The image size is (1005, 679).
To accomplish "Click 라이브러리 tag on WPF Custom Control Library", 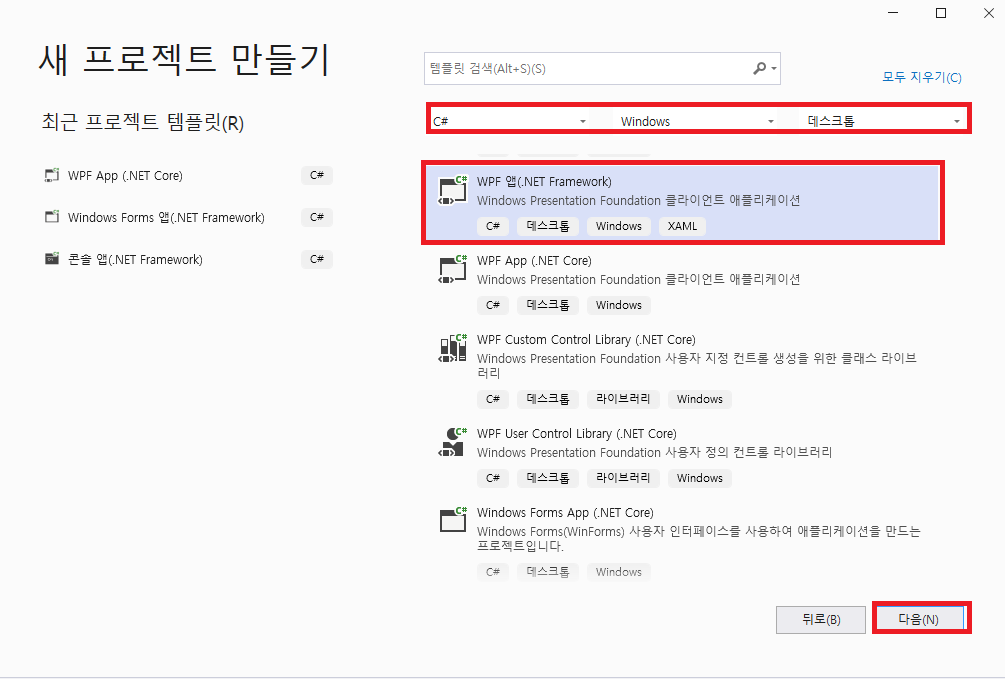I will (623, 399).
